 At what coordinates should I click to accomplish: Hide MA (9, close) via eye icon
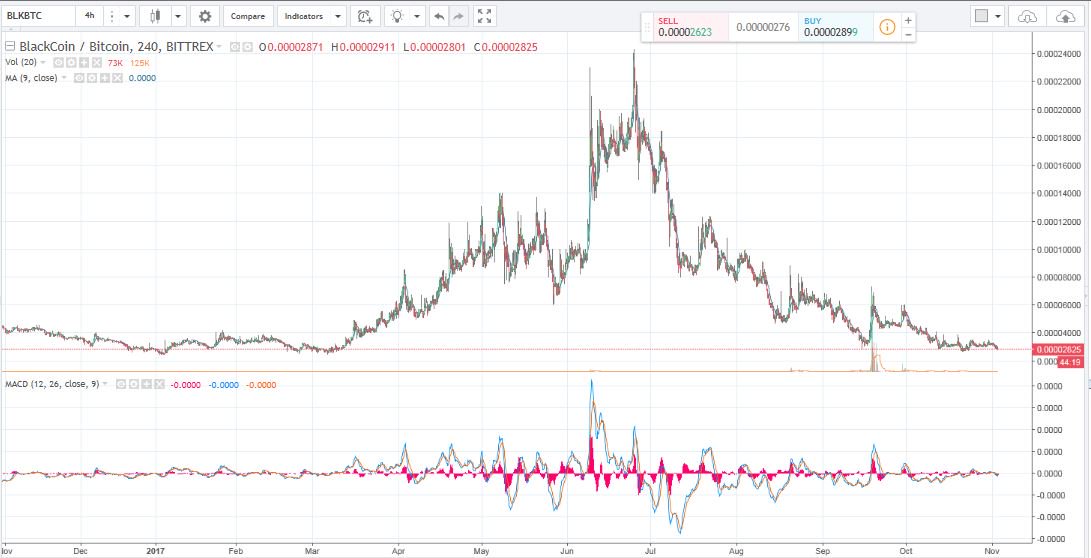pyautogui.click(x=79, y=78)
